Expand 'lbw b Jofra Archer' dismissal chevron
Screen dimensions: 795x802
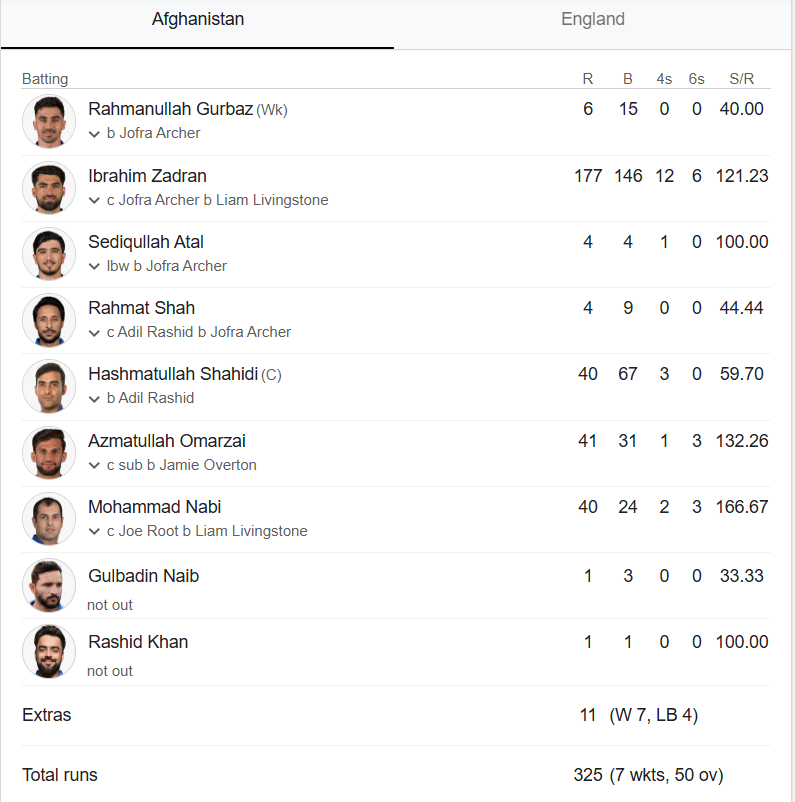click(x=94, y=266)
